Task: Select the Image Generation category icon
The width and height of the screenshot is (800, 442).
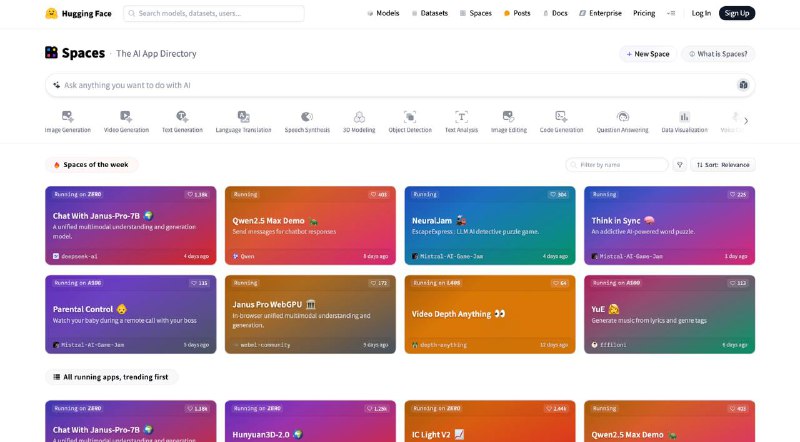Action: pos(67,117)
